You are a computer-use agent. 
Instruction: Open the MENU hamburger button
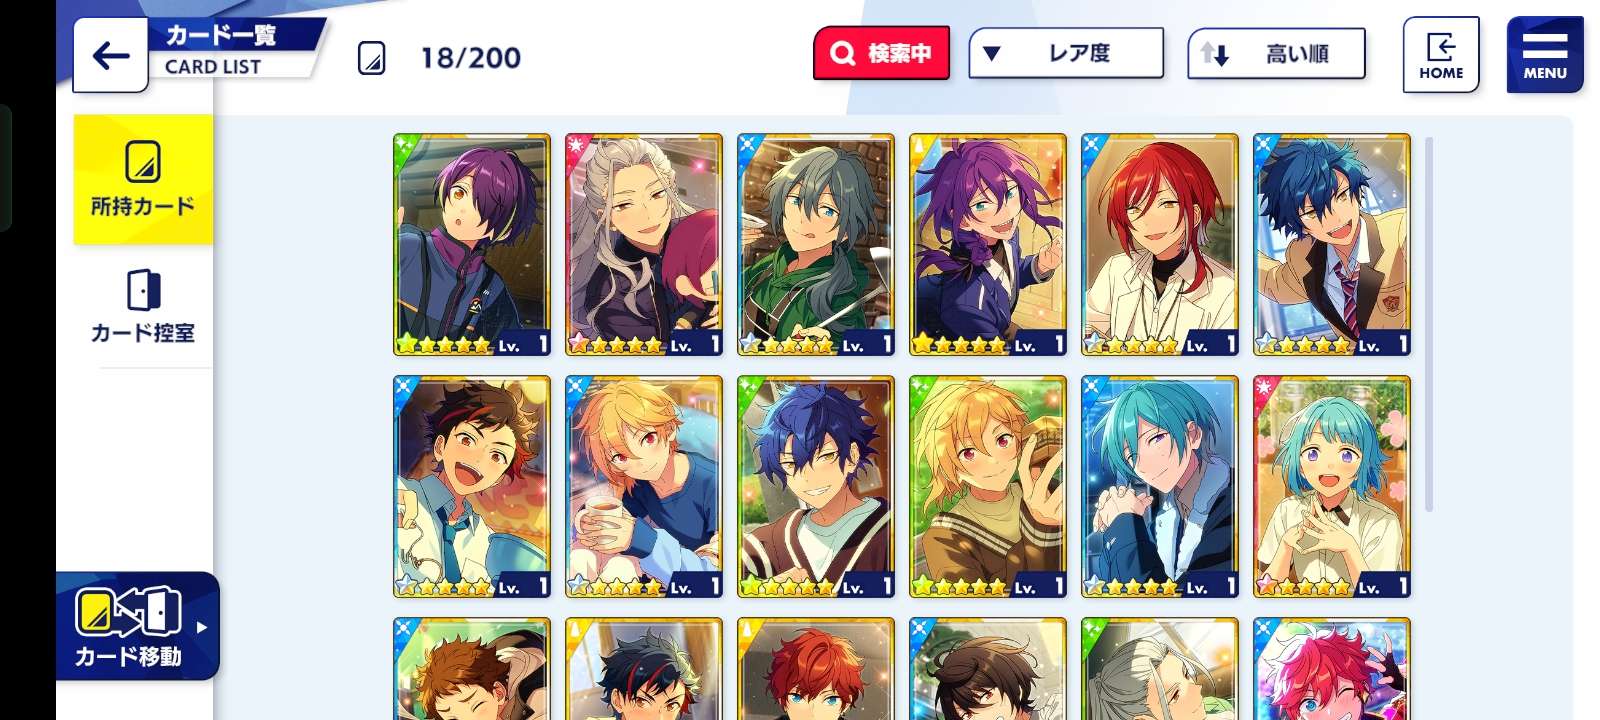(1545, 55)
